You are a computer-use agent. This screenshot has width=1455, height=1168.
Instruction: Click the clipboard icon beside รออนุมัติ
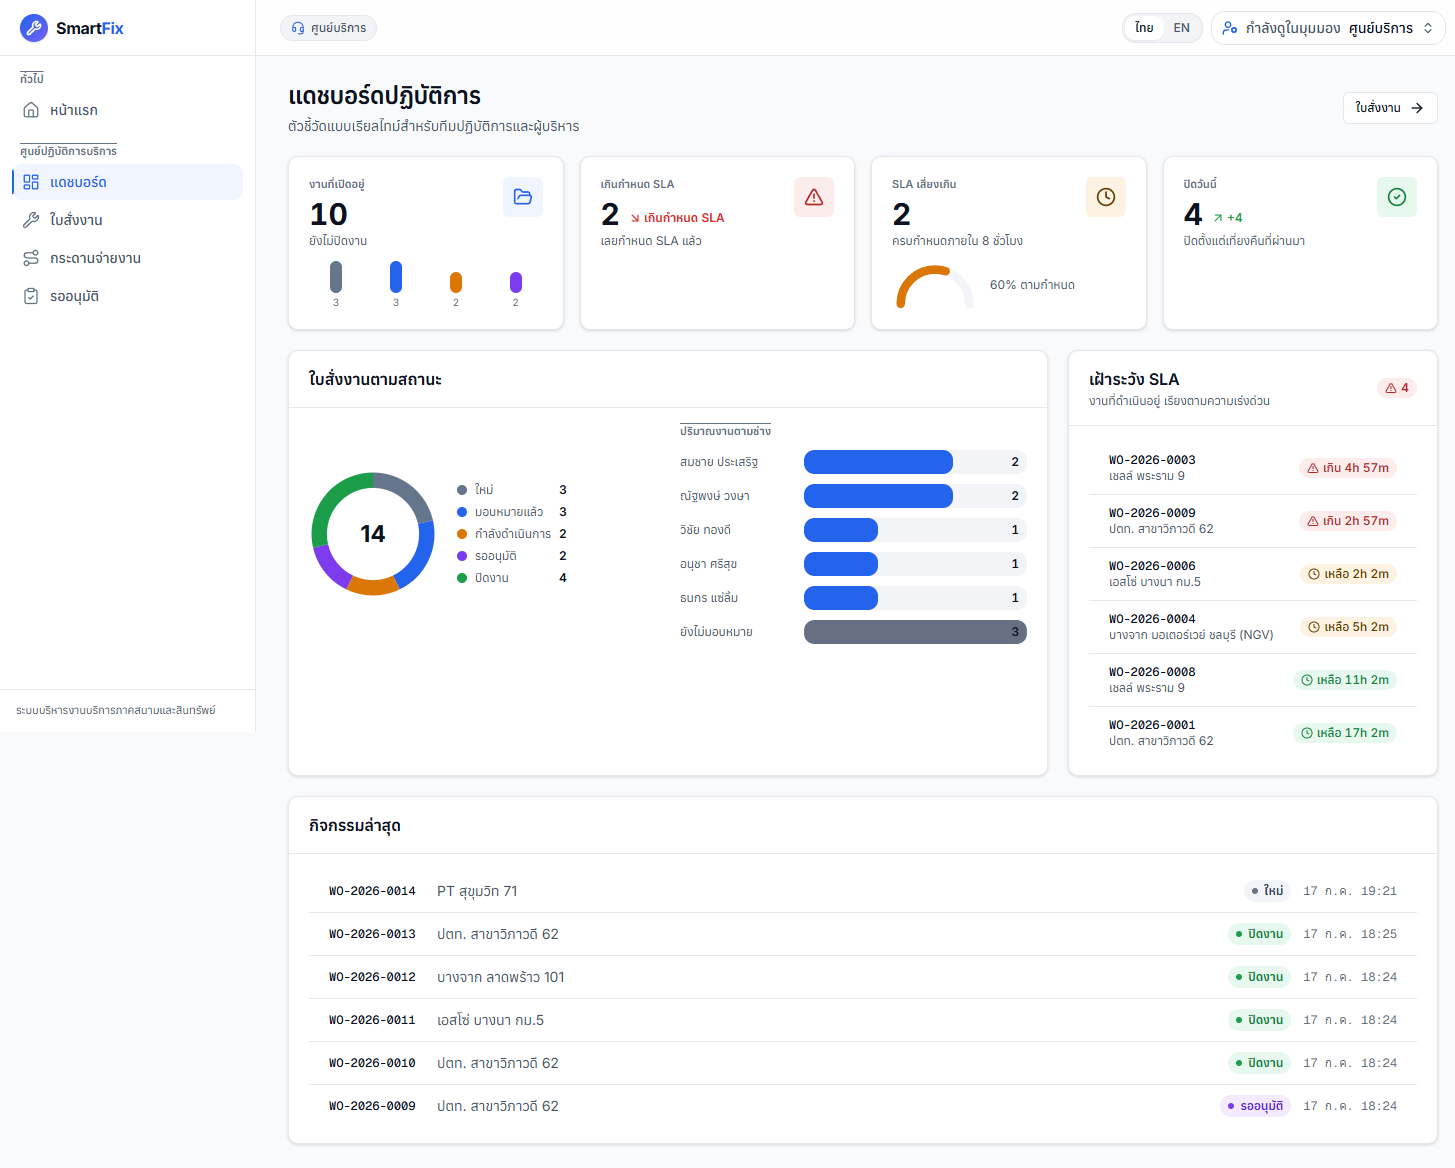point(31,296)
